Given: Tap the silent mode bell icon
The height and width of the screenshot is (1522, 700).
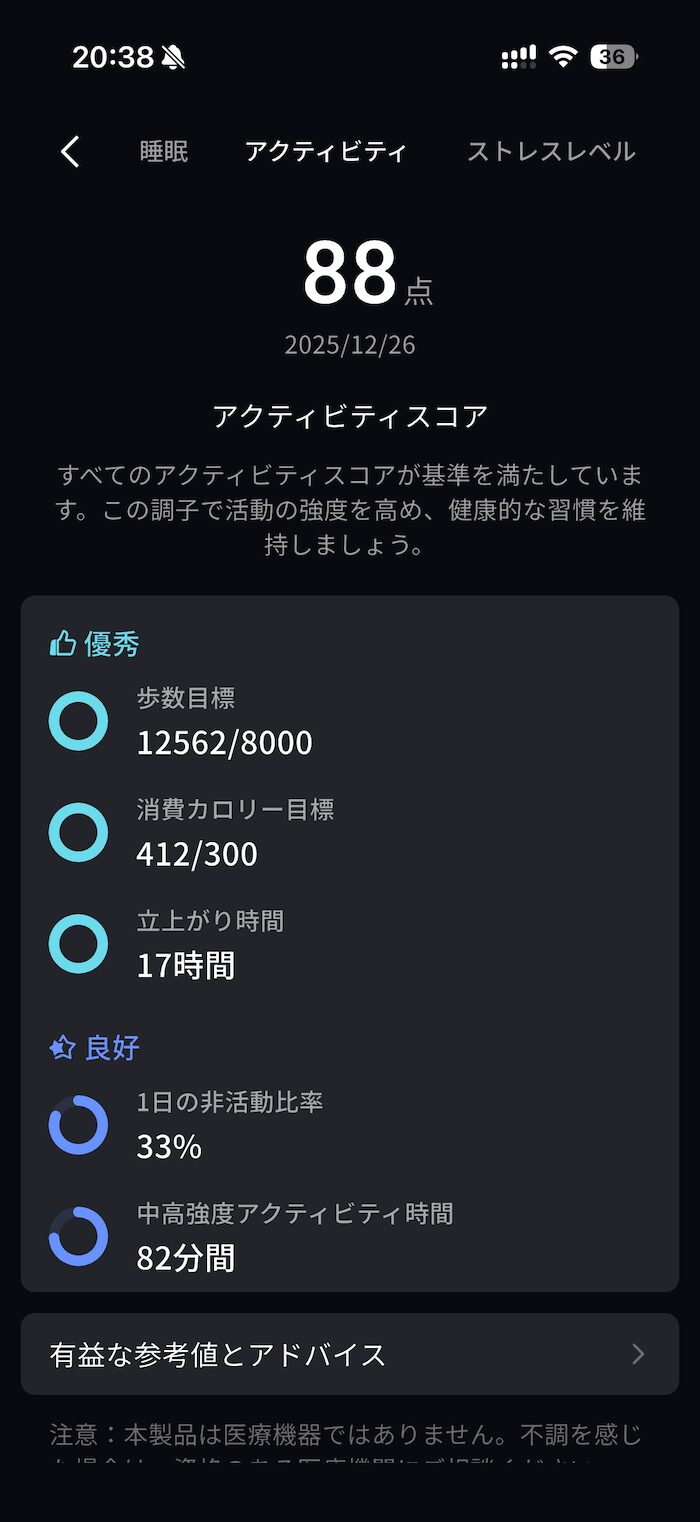Looking at the screenshot, I should tap(173, 58).
